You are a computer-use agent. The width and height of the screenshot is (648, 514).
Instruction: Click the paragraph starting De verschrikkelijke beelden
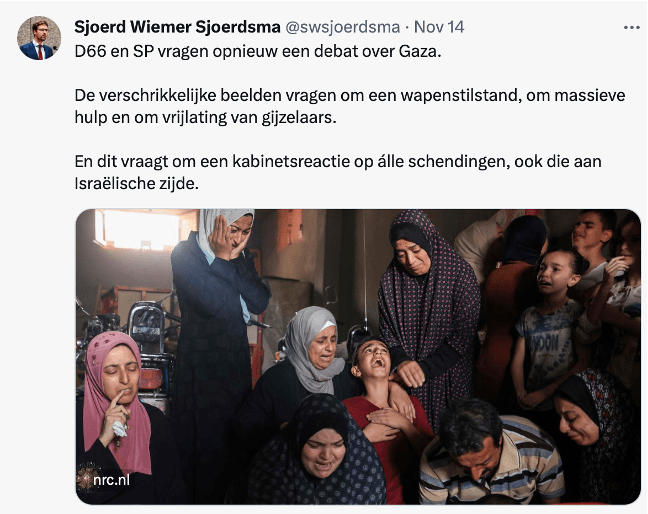point(350,106)
